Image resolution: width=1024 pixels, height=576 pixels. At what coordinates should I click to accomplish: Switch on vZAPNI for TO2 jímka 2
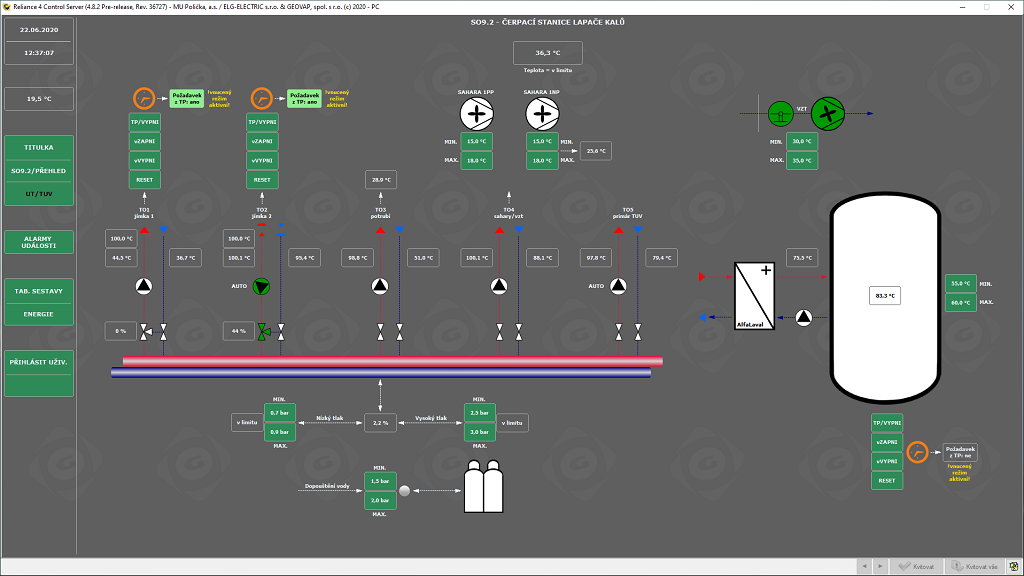(x=262, y=141)
